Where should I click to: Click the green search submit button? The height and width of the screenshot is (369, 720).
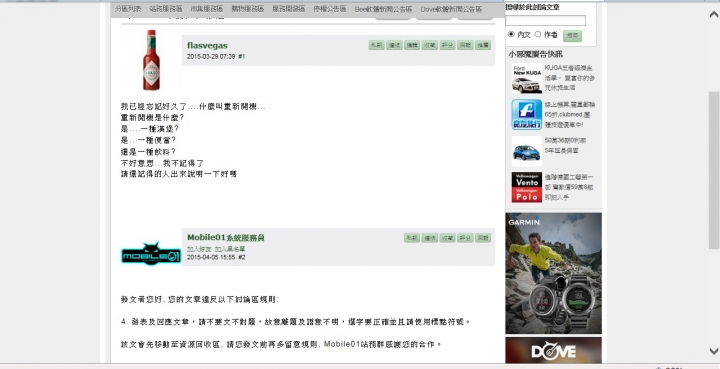click(x=572, y=35)
